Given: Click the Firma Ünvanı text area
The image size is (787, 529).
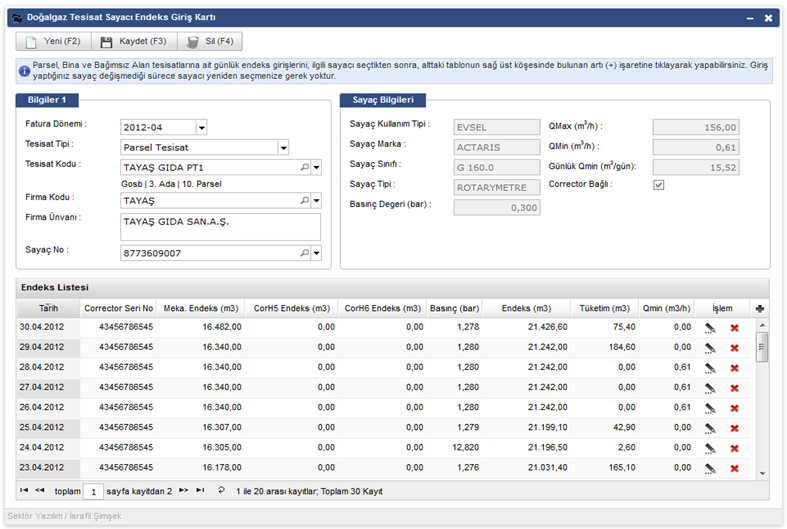Looking at the screenshot, I should pos(220,227).
